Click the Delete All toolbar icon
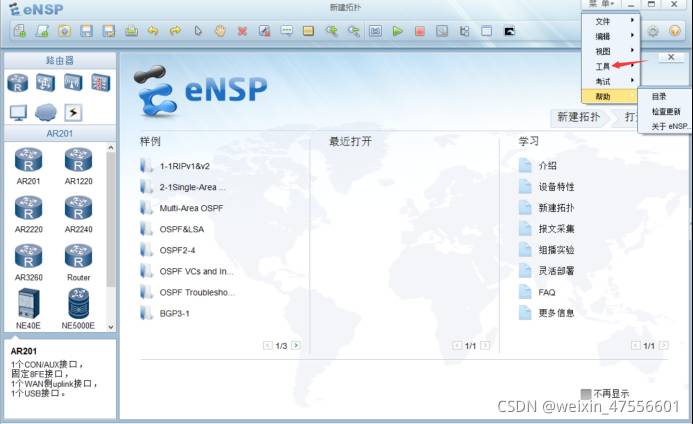 pos(264,31)
